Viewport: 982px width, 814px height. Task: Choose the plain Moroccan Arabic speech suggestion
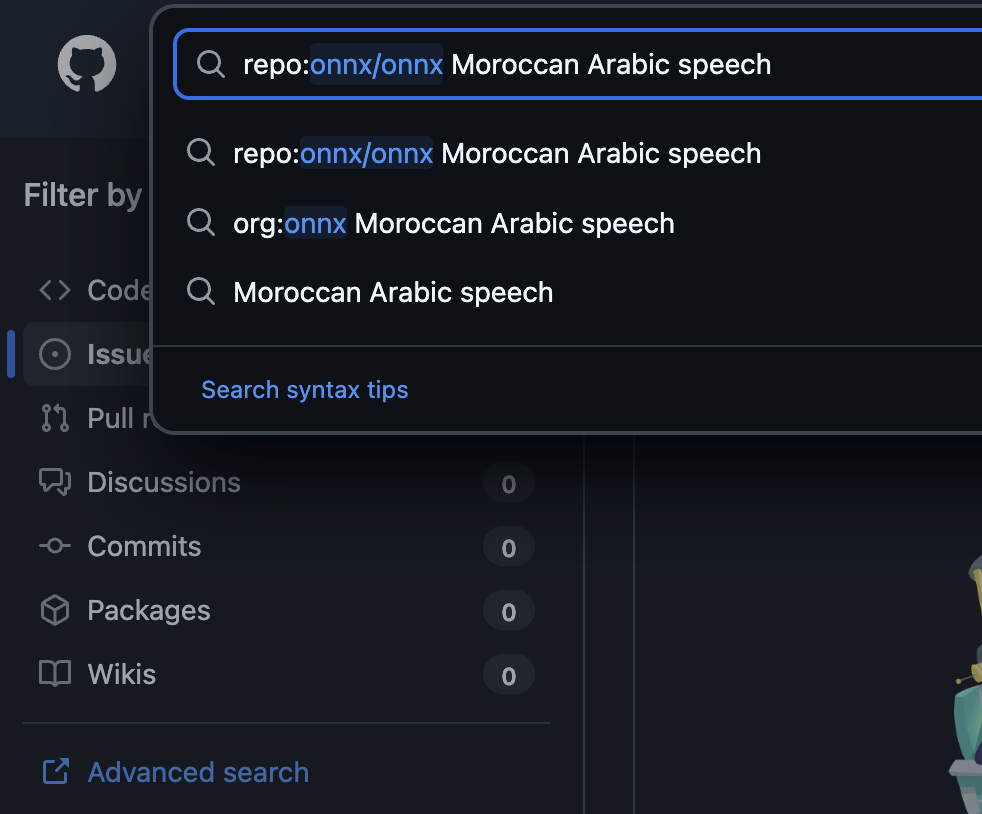393,292
